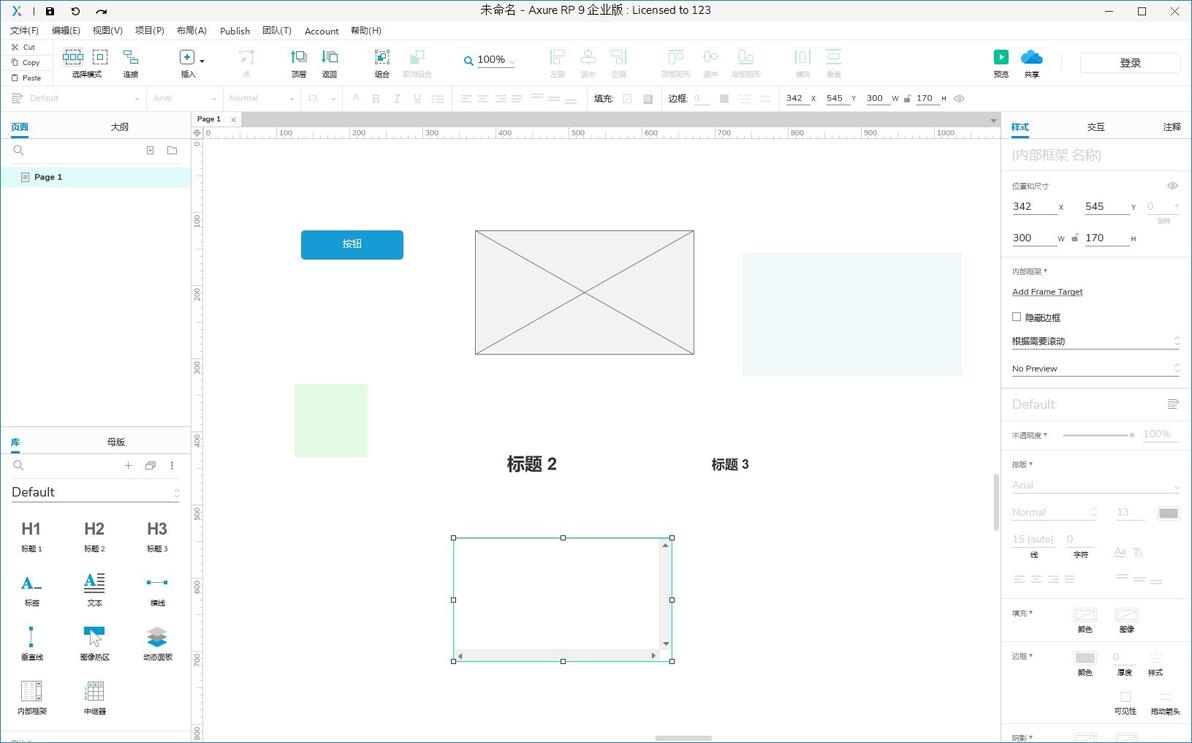The height and width of the screenshot is (743, 1192).
Task: Switch to the 大纲 outline tab
Action: pyautogui.click(x=119, y=127)
